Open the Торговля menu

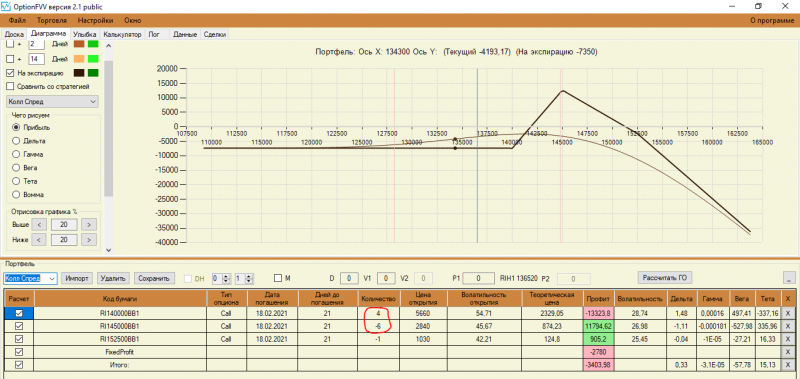tap(52, 21)
